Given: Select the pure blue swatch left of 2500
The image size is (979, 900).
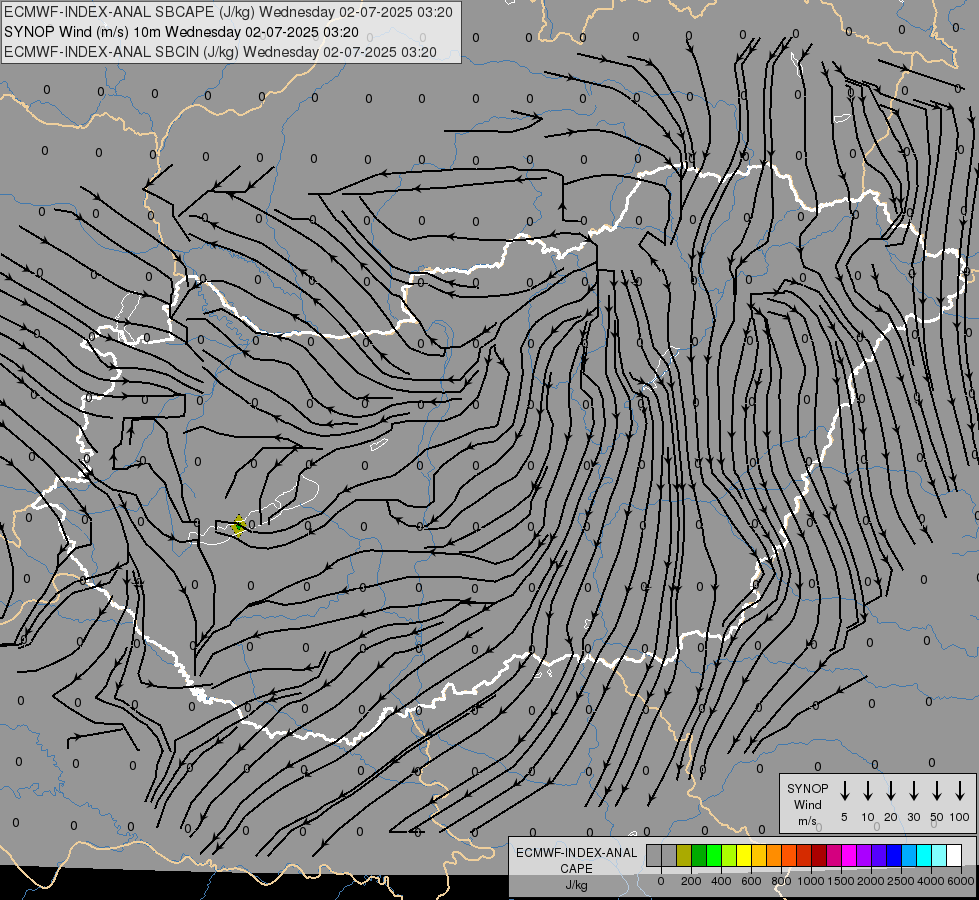Looking at the screenshot, I should click(894, 855).
